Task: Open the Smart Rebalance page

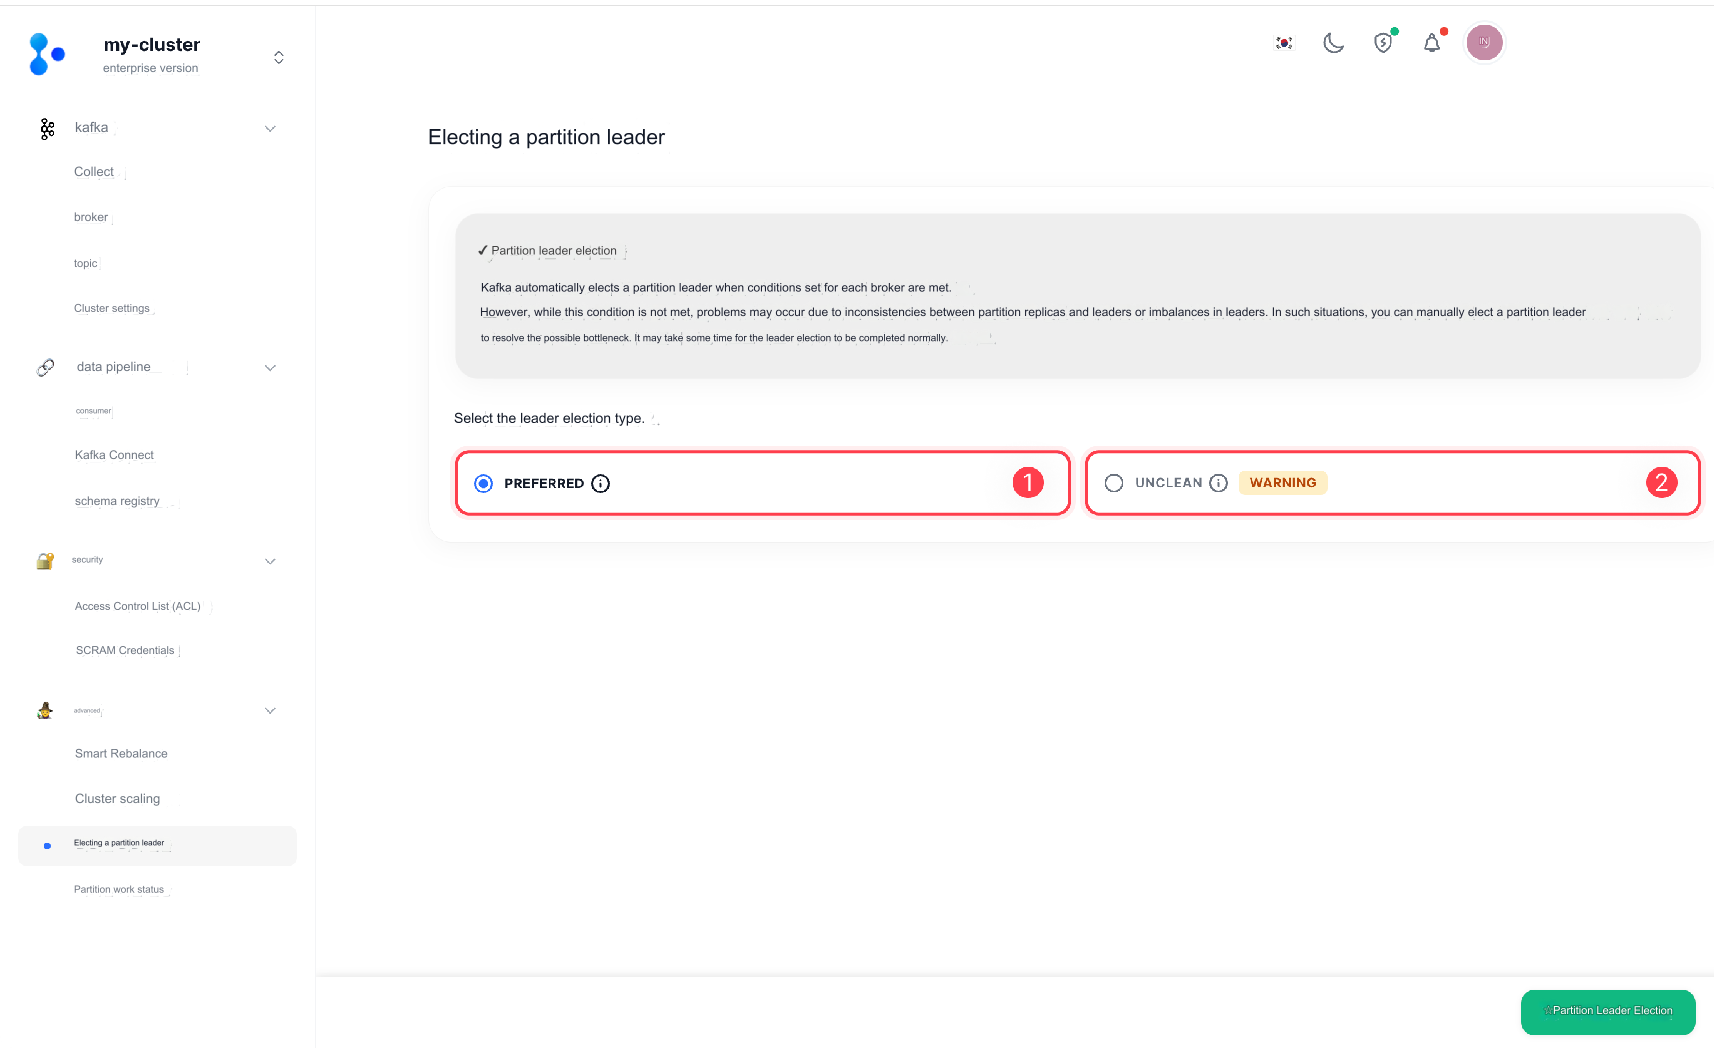Action: click(x=121, y=754)
